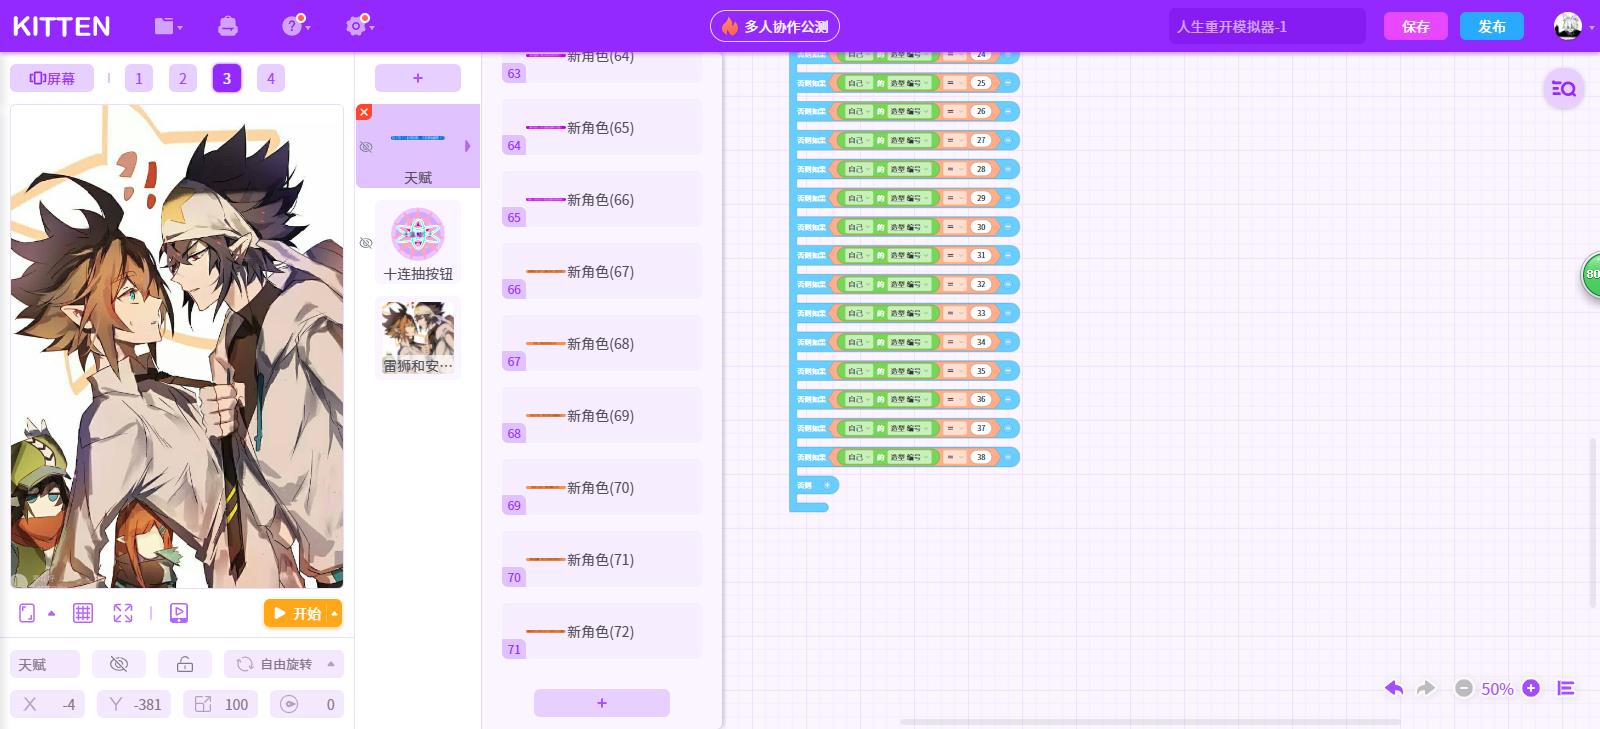
Task: Add a new costume at list bottom
Action: point(602,703)
